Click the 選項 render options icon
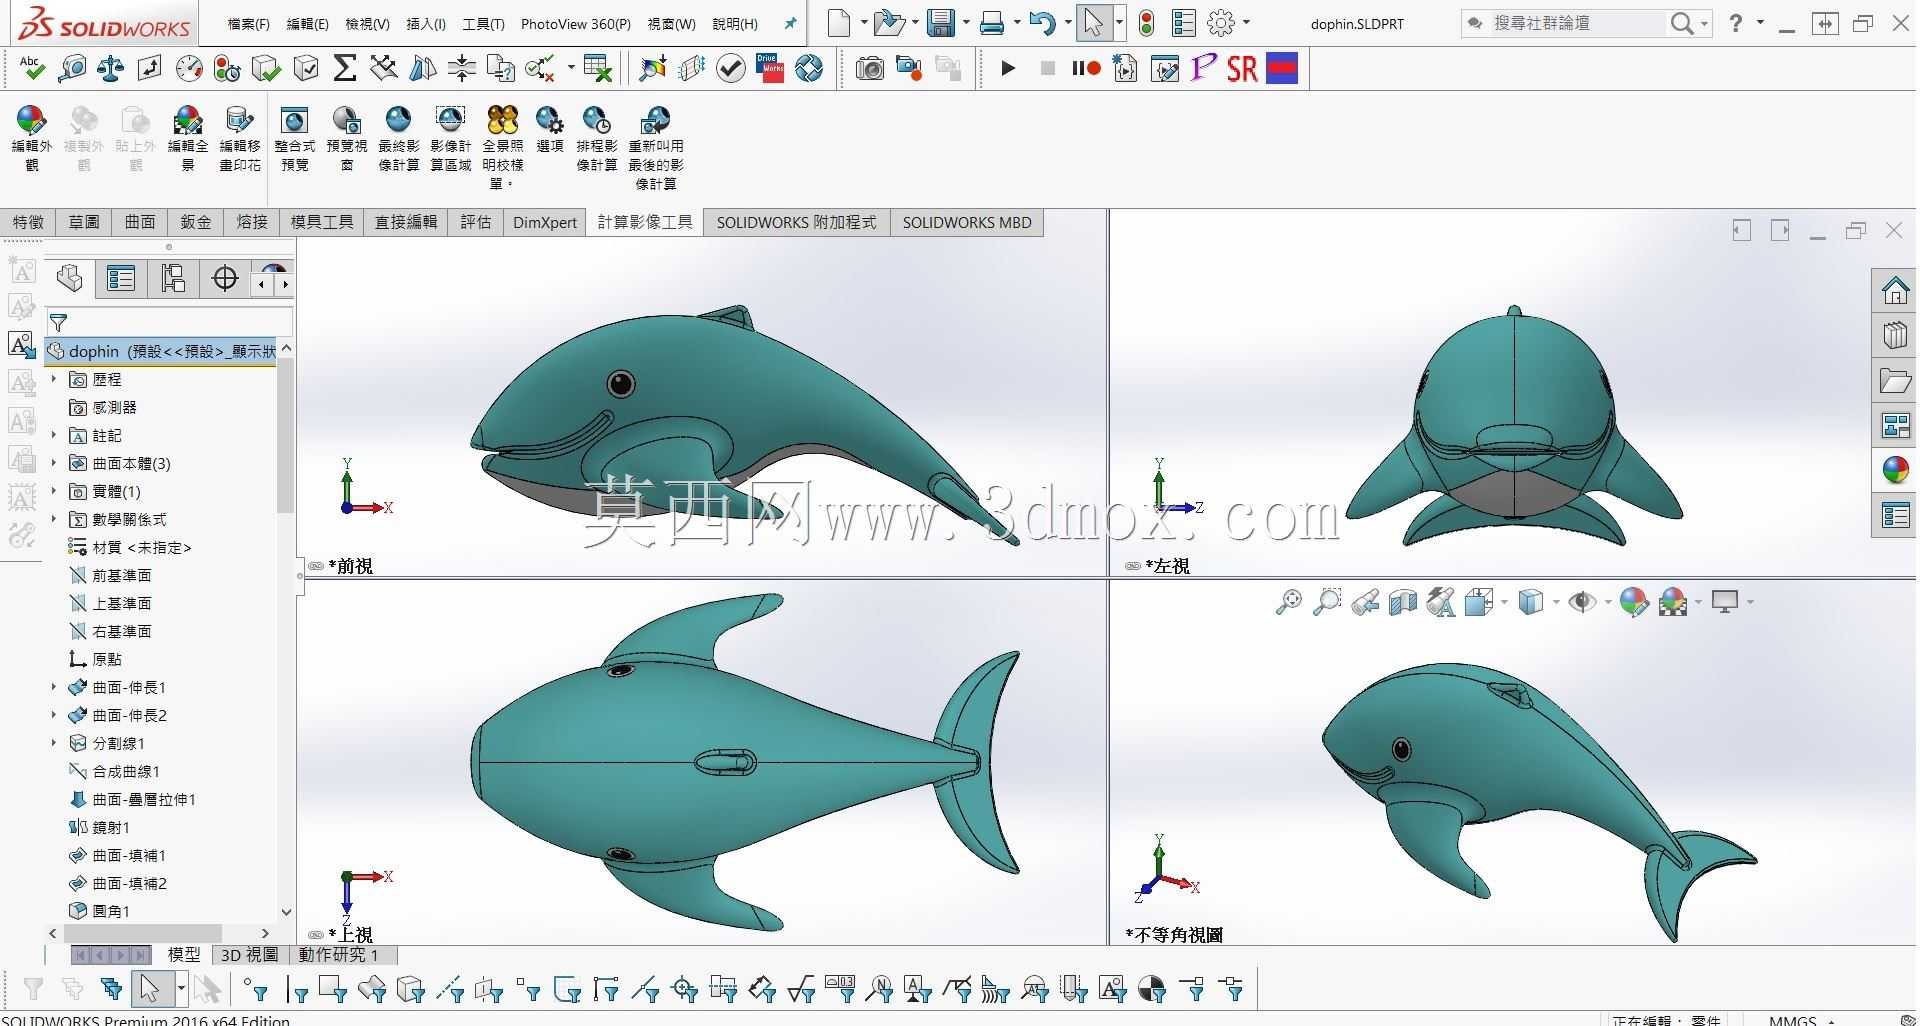 549,130
